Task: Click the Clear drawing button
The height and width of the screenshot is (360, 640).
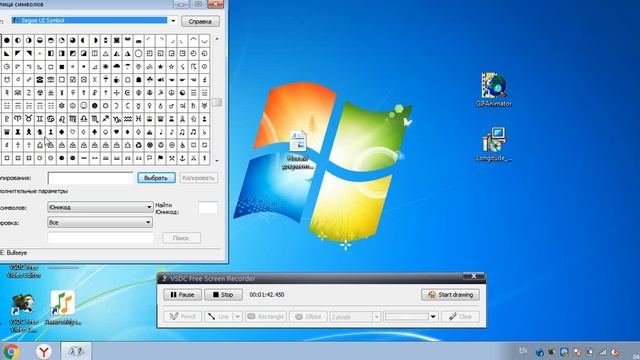Action: [460, 316]
